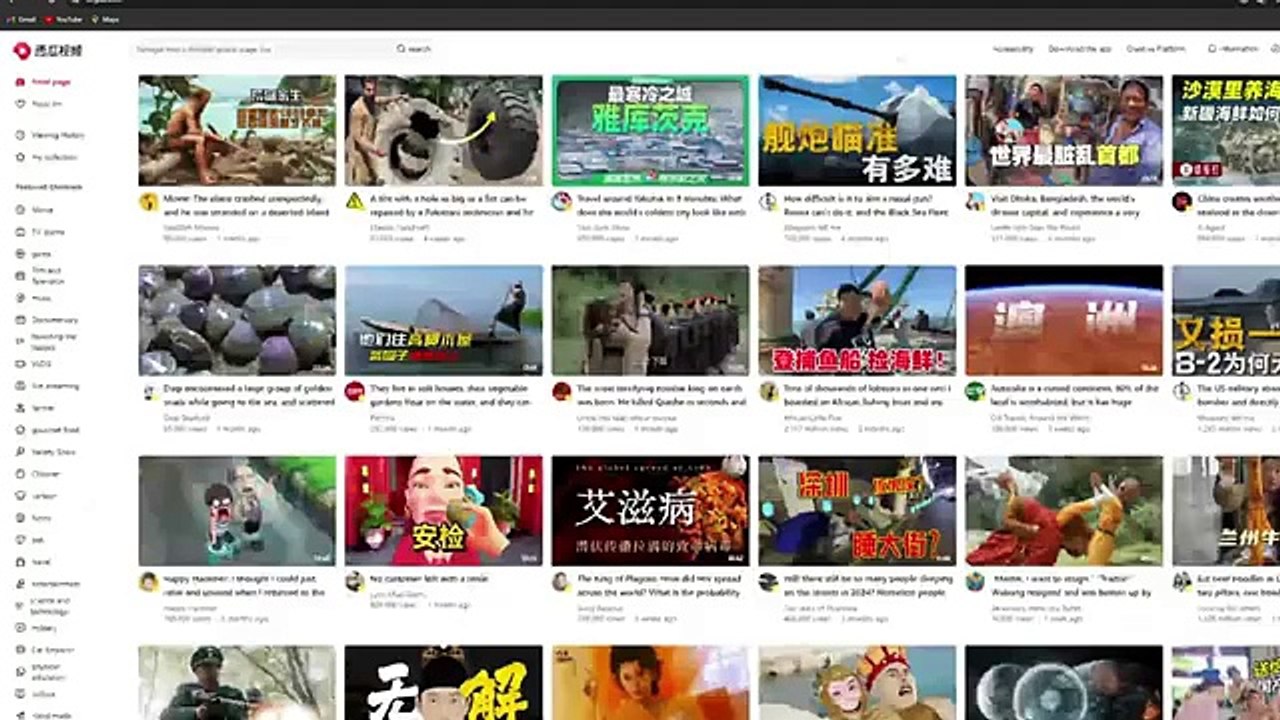This screenshot has height=720, width=1280.
Task: Play the naval gun aiming video thumbnail
Action: coord(857,130)
